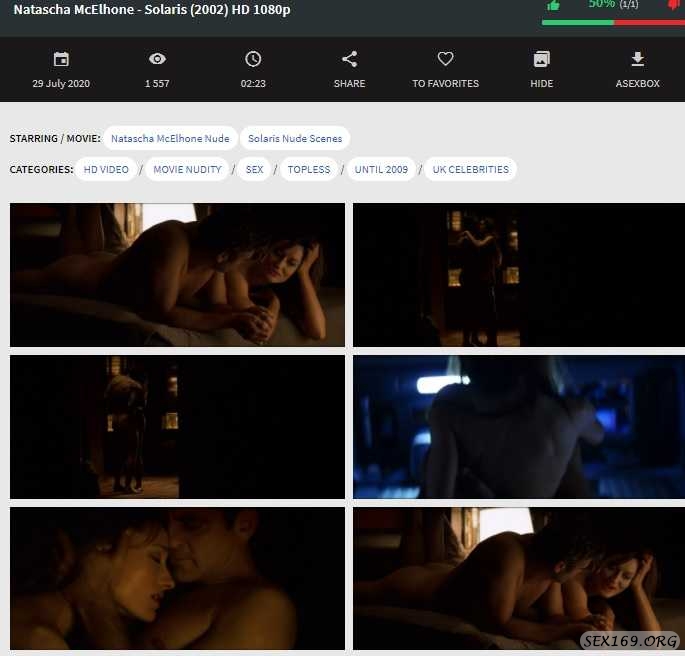The height and width of the screenshot is (656, 685).
Task: Open the close-up faces screenshot thumbnail
Action: (x=177, y=579)
